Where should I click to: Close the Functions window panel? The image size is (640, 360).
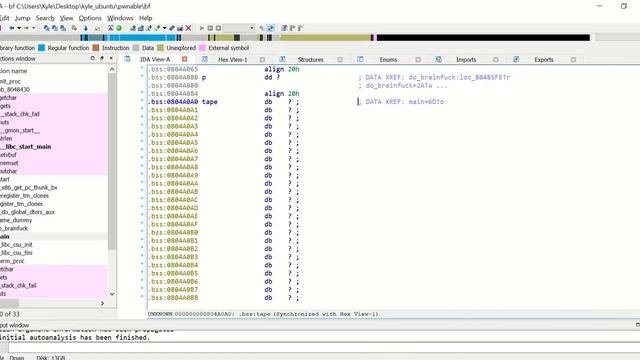[x=111, y=58]
